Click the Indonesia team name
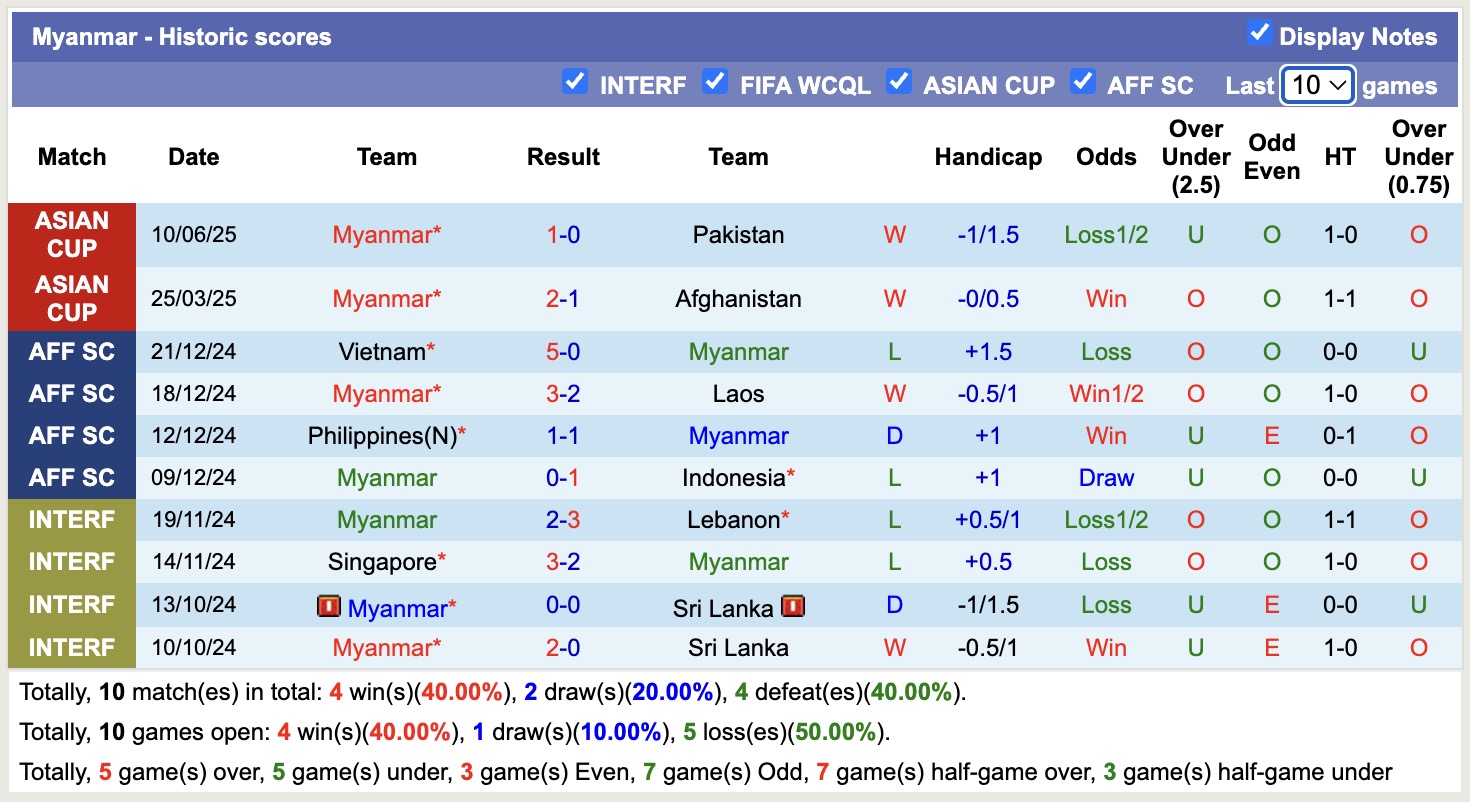The height and width of the screenshot is (802, 1470). click(x=733, y=478)
